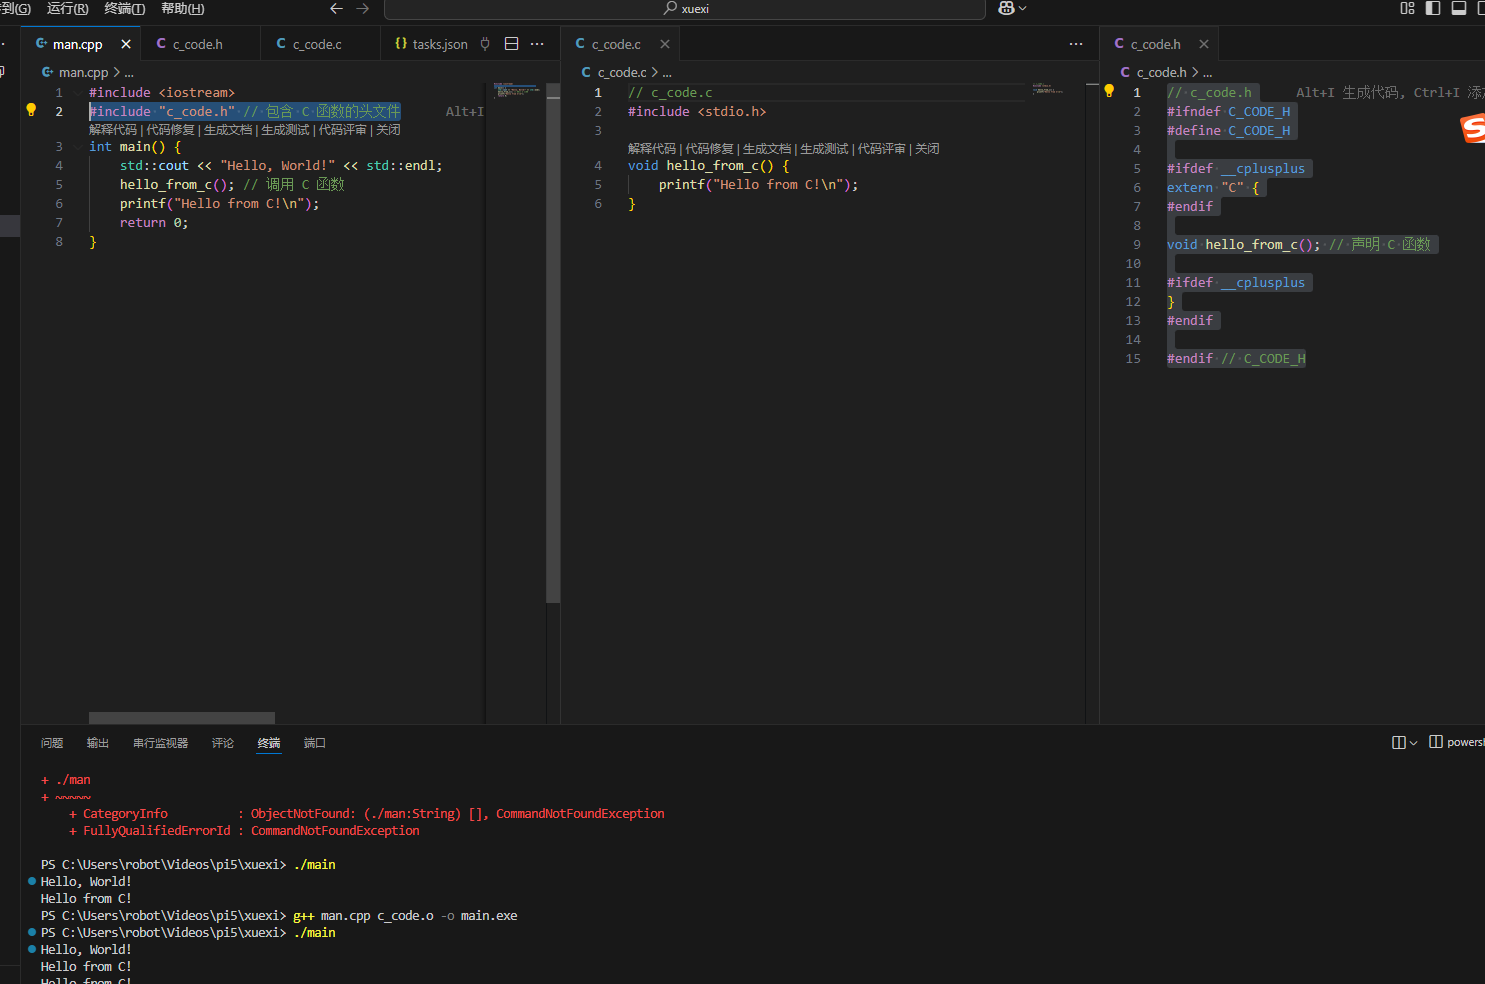
Task: Expand the breadcrumb ellipsis after c_code.c
Action: (x=667, y=73)
